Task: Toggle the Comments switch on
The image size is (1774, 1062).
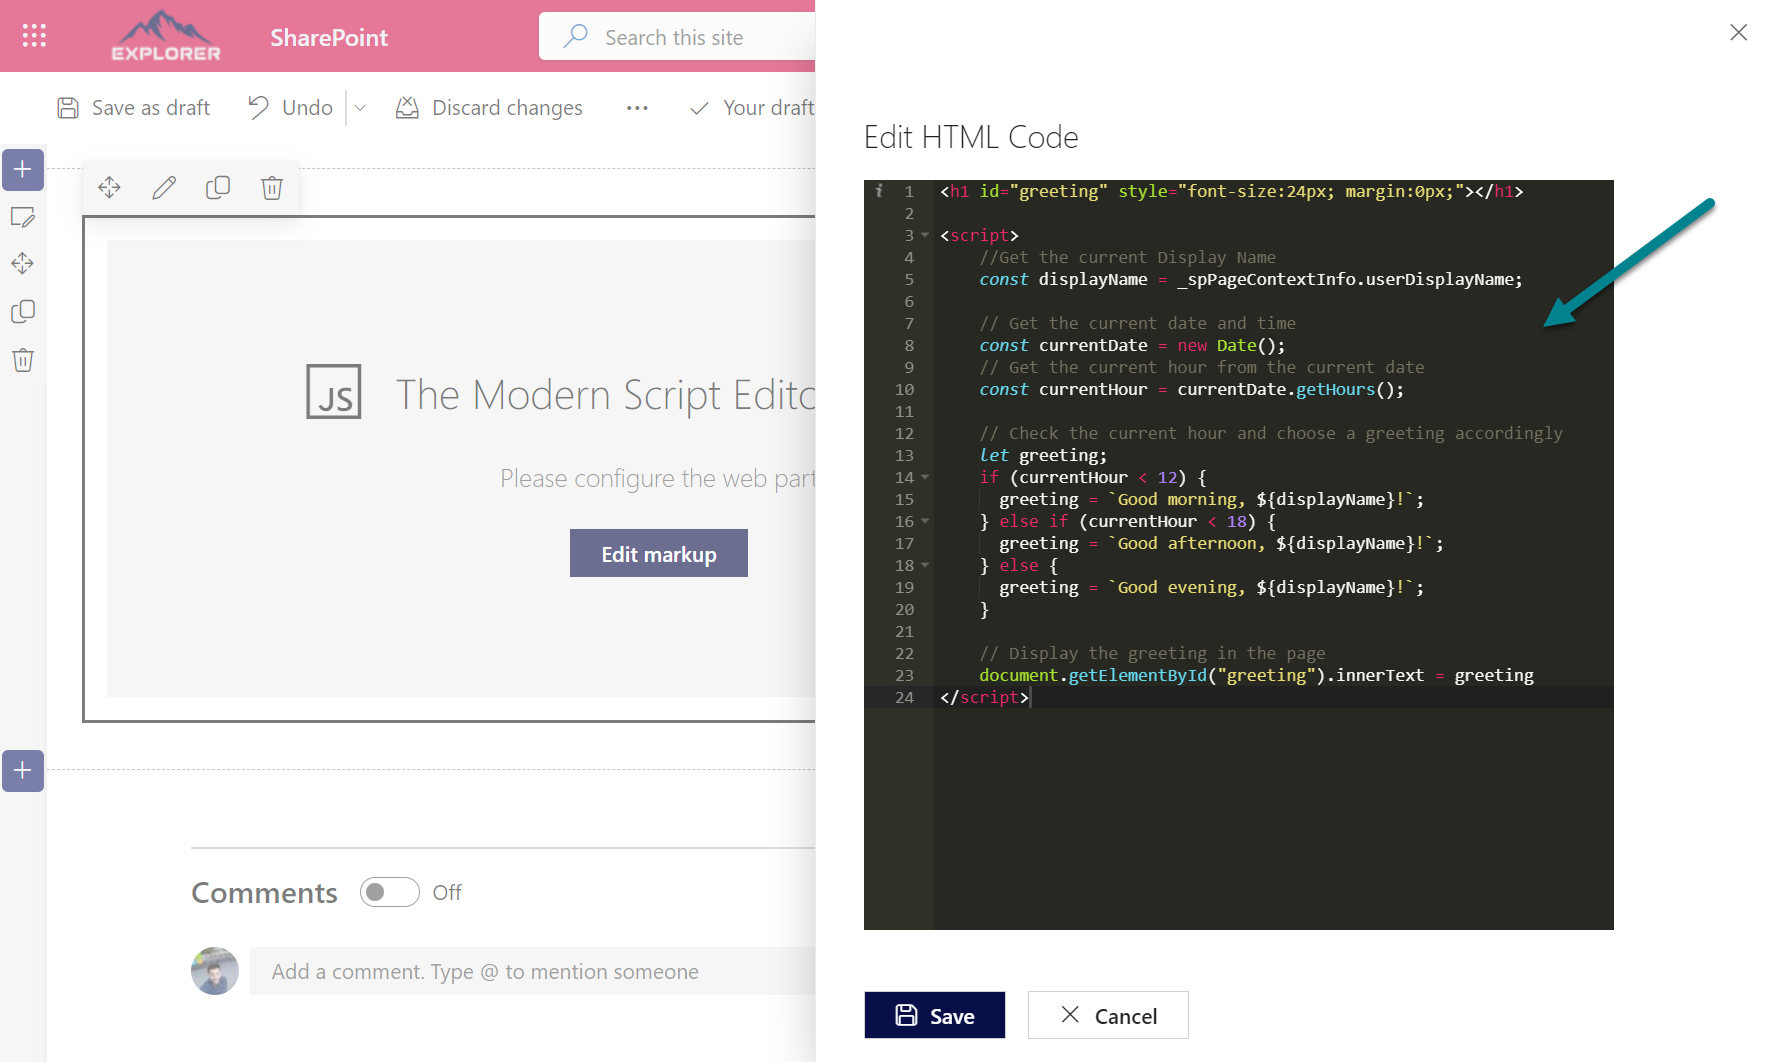Action: click(389, 892)
